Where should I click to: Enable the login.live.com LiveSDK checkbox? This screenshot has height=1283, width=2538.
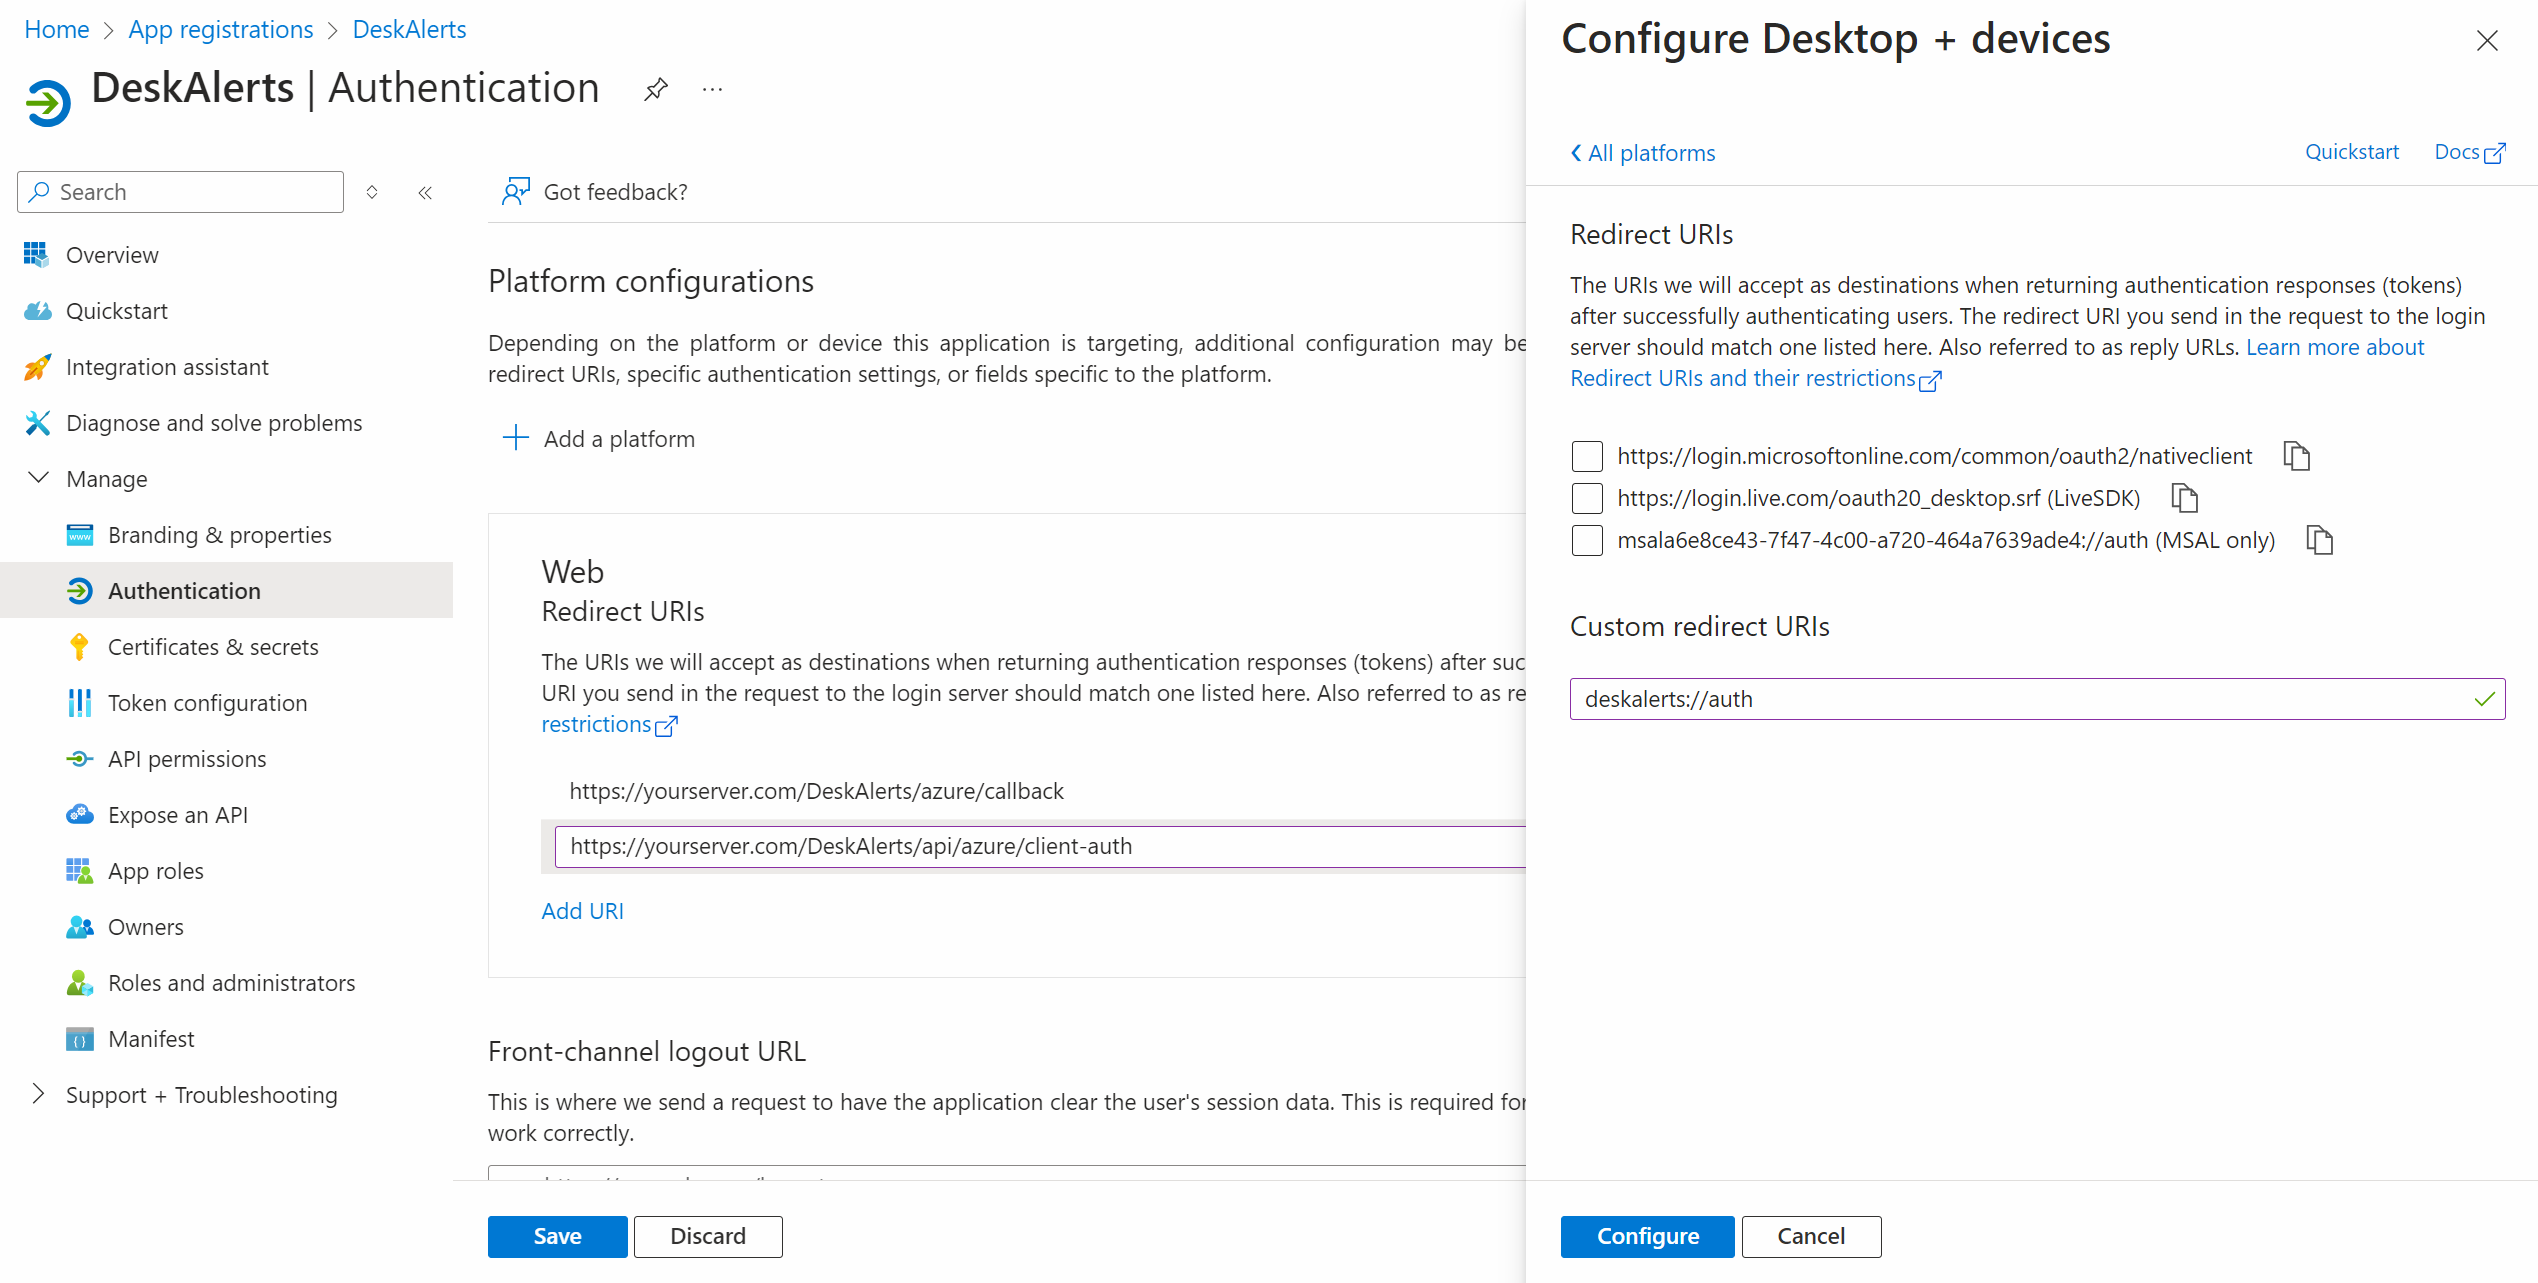pos(1586,498)
